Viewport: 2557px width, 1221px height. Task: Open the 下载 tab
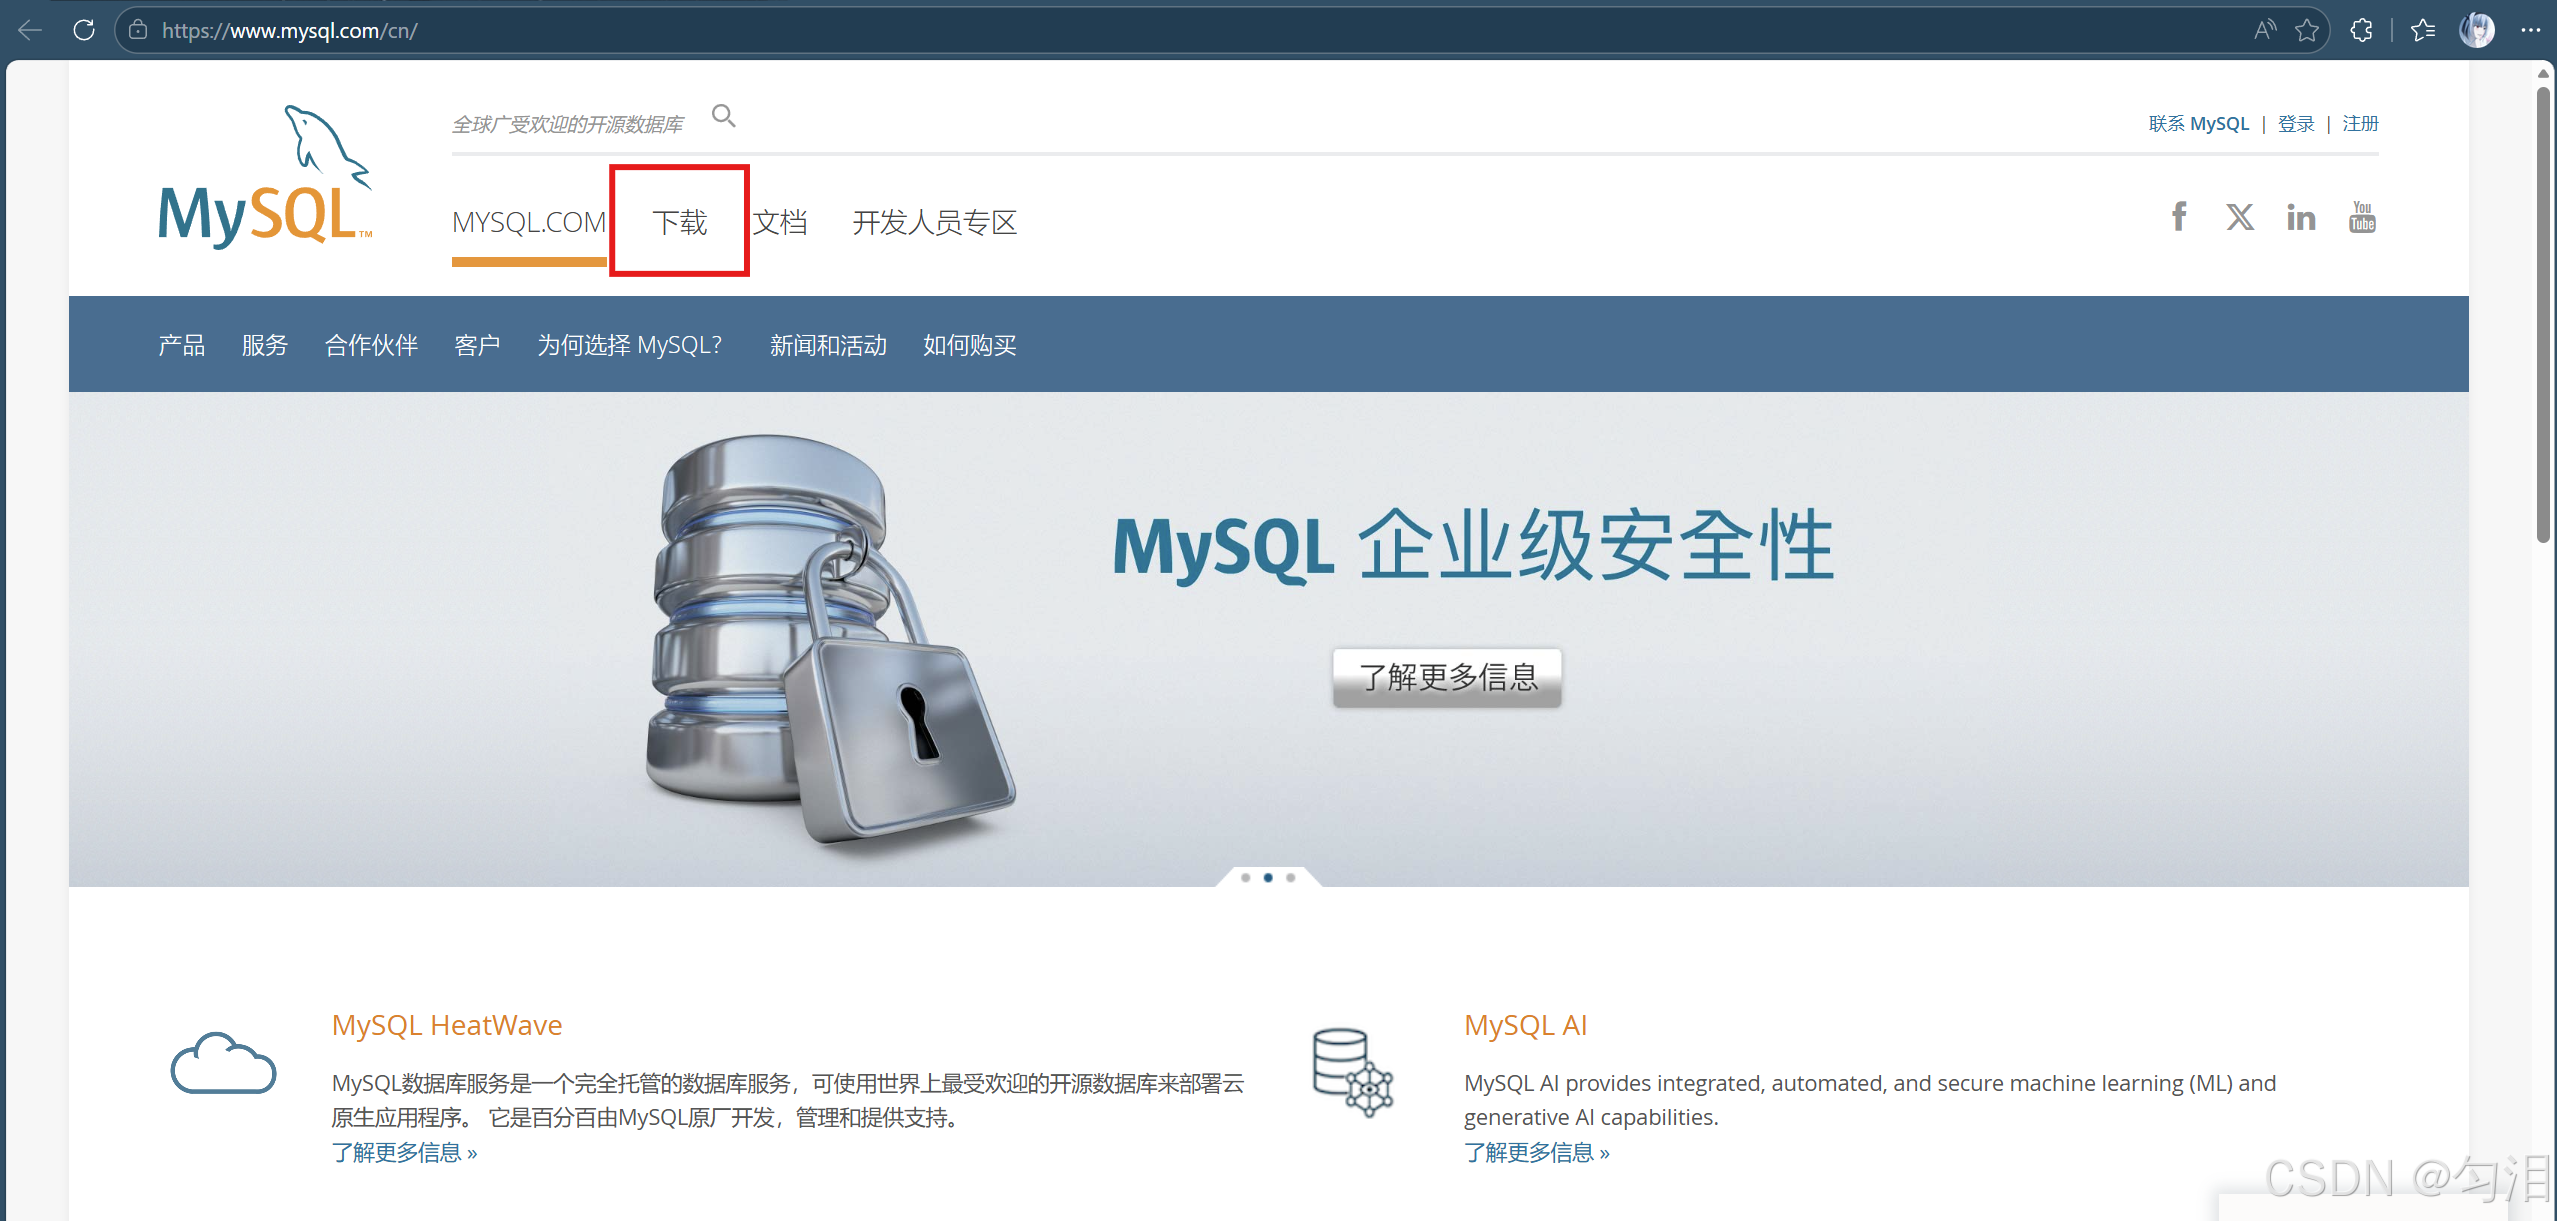[x=679, y=222]
